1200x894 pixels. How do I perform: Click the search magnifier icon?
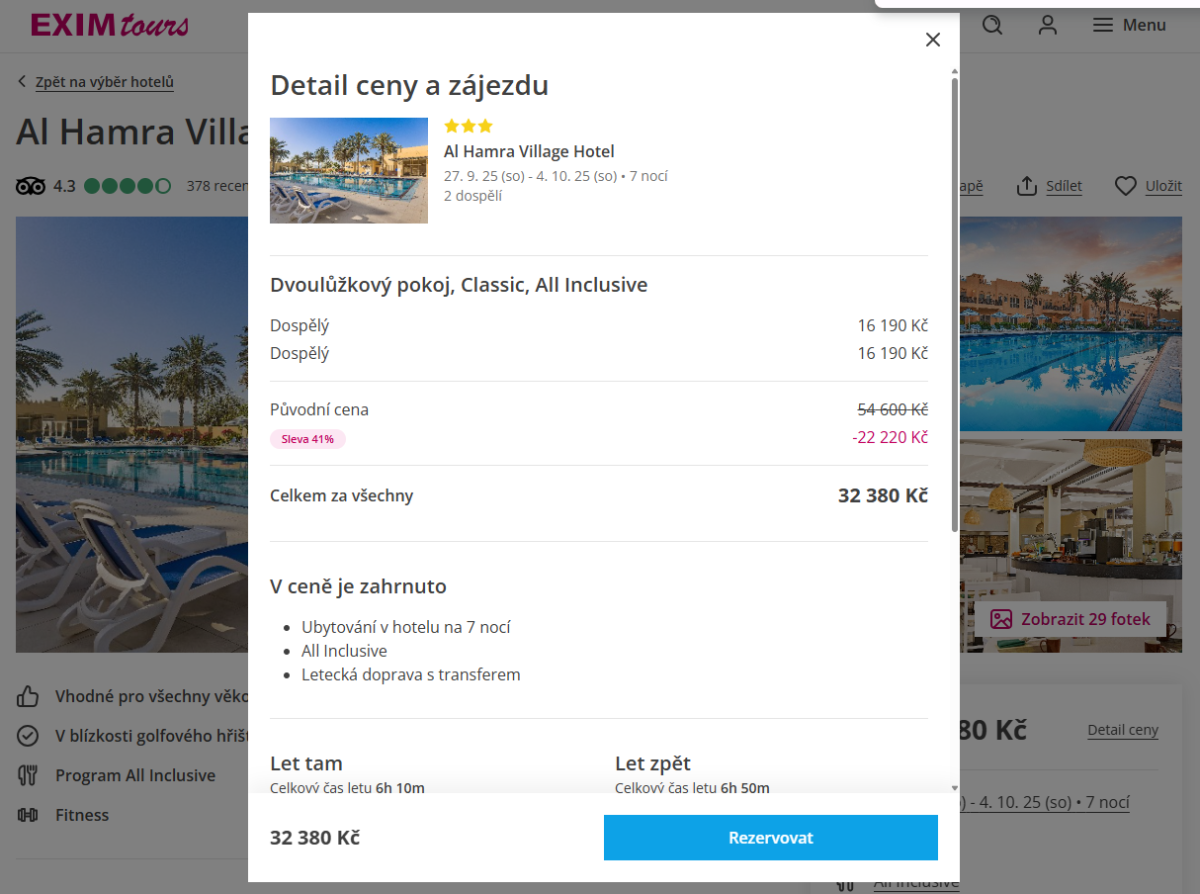click(992, 25)
